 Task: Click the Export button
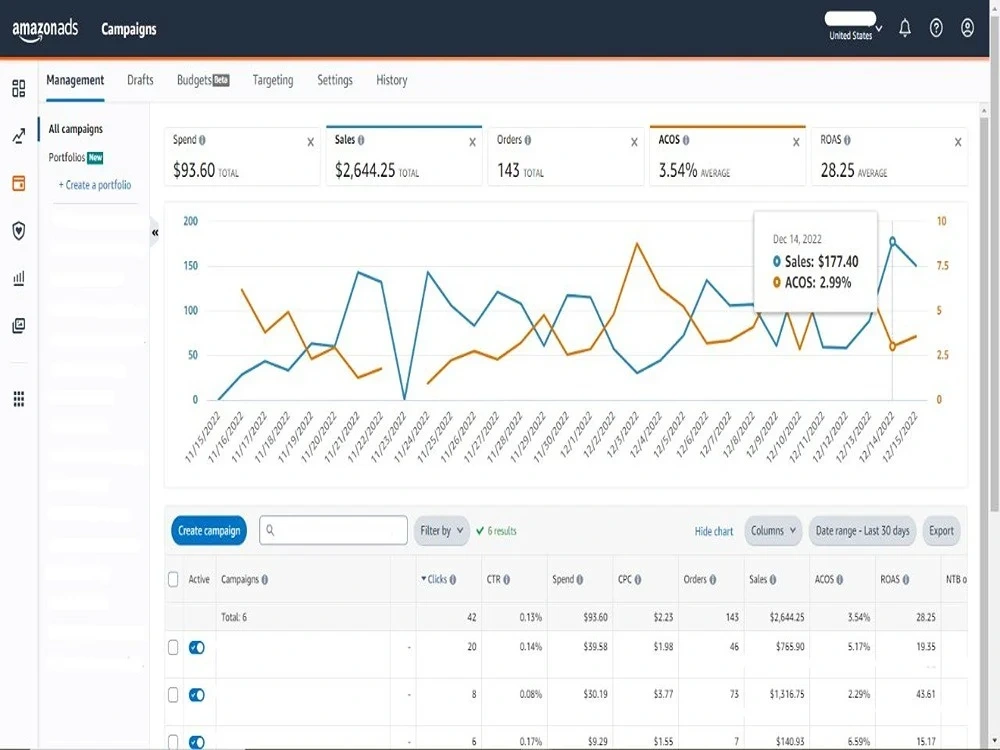pos(941,531)
